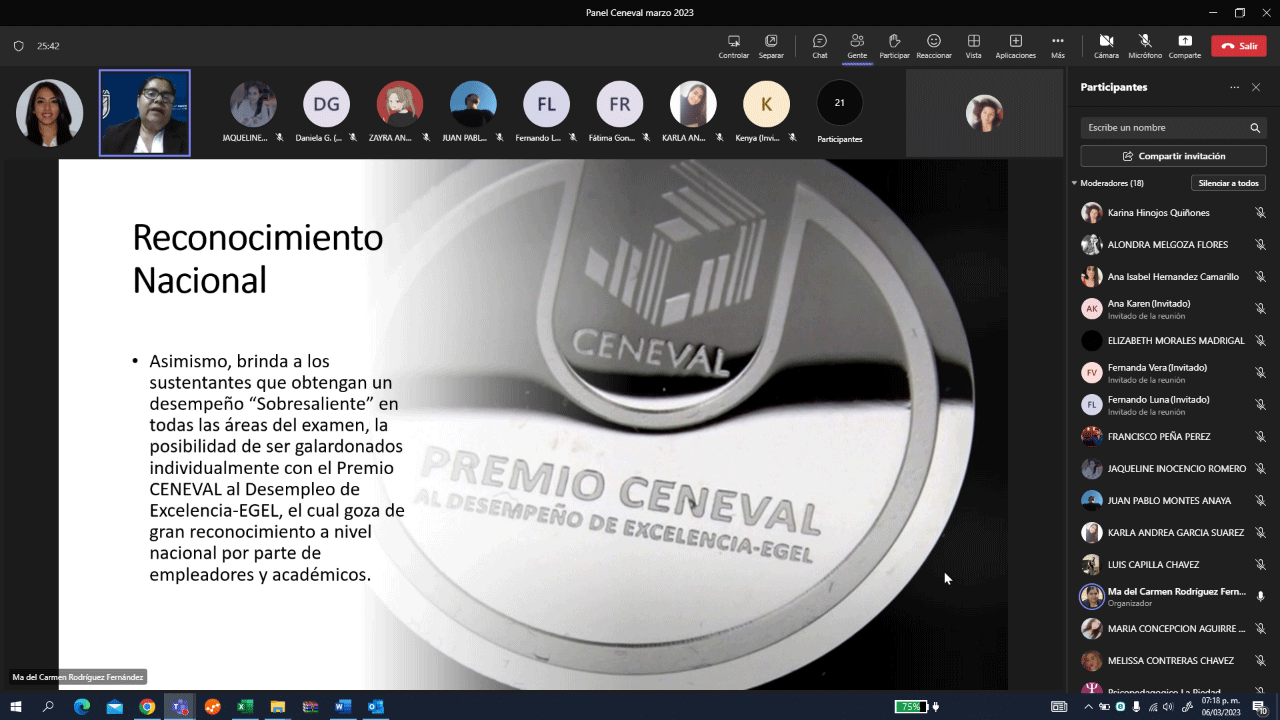Click Silenciar a todos
1280x720 pixels.
point(1228,183)
